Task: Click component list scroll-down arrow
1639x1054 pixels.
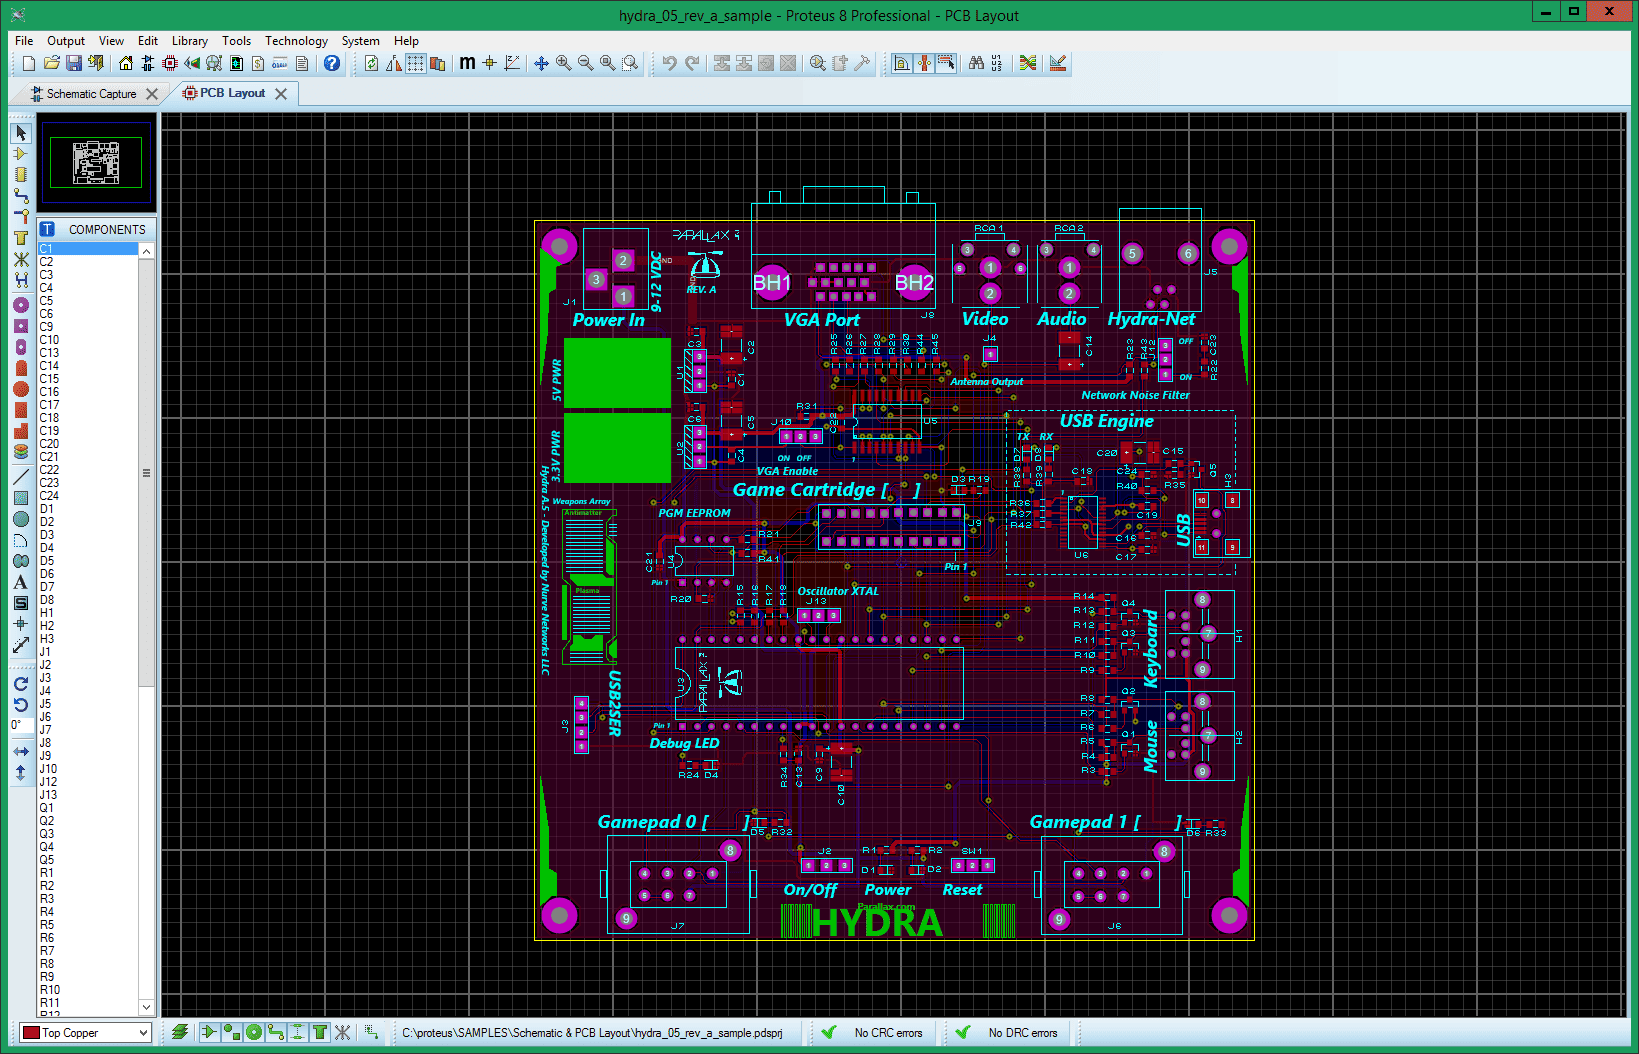Action: [x=146, y=1007]
